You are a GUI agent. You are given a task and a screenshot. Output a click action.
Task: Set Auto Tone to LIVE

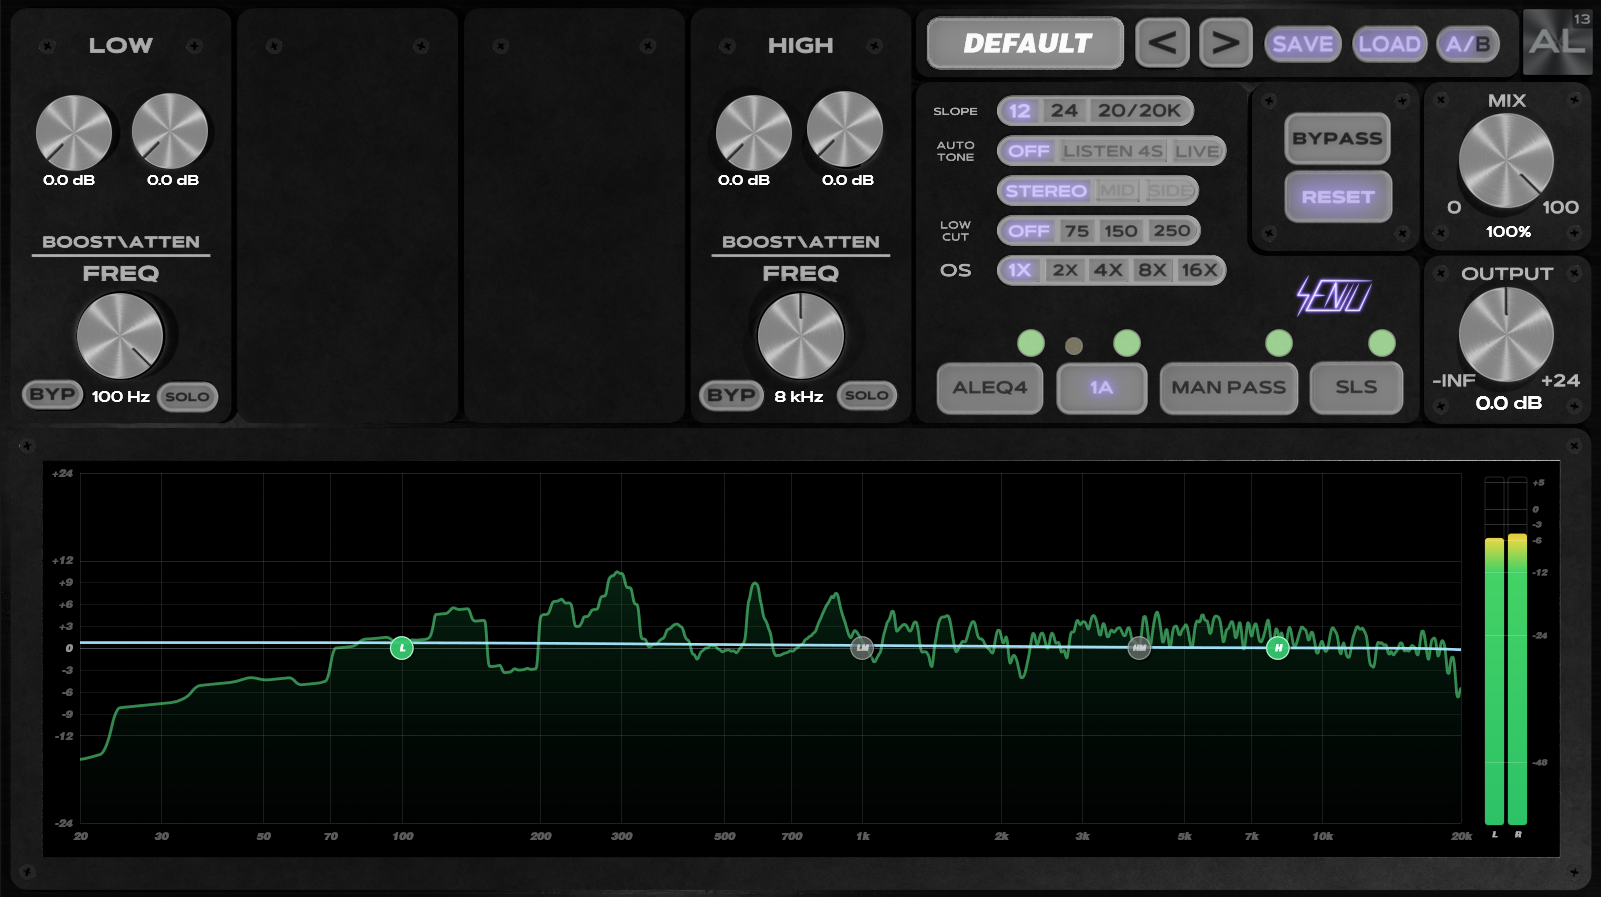[1197, 151]
